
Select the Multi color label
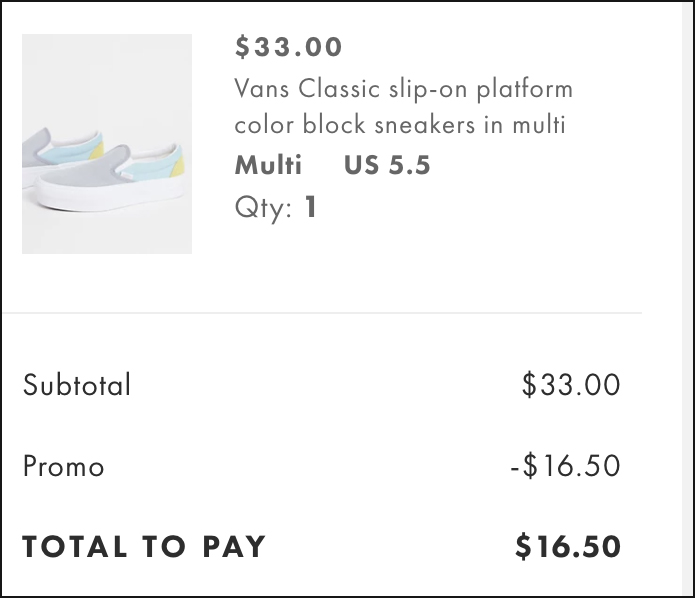coord(268,165)
